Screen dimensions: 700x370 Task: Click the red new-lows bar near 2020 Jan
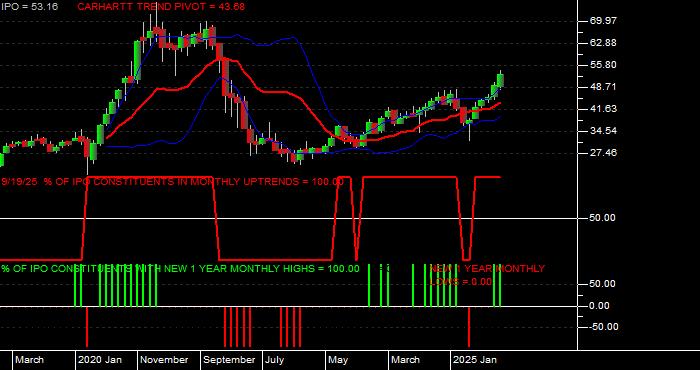[87, 327]
